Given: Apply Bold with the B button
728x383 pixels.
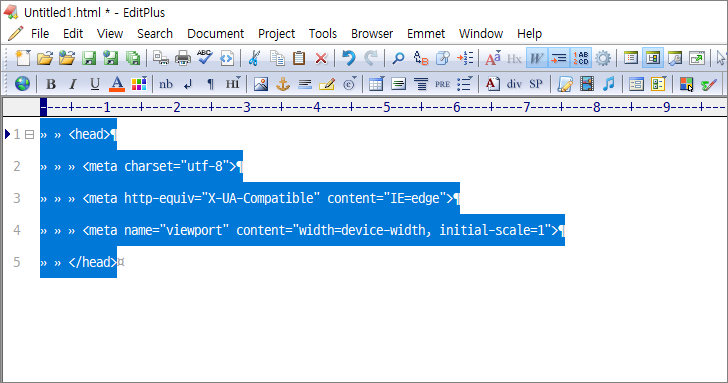Looking at the screenshot, I should pos(51,84).
